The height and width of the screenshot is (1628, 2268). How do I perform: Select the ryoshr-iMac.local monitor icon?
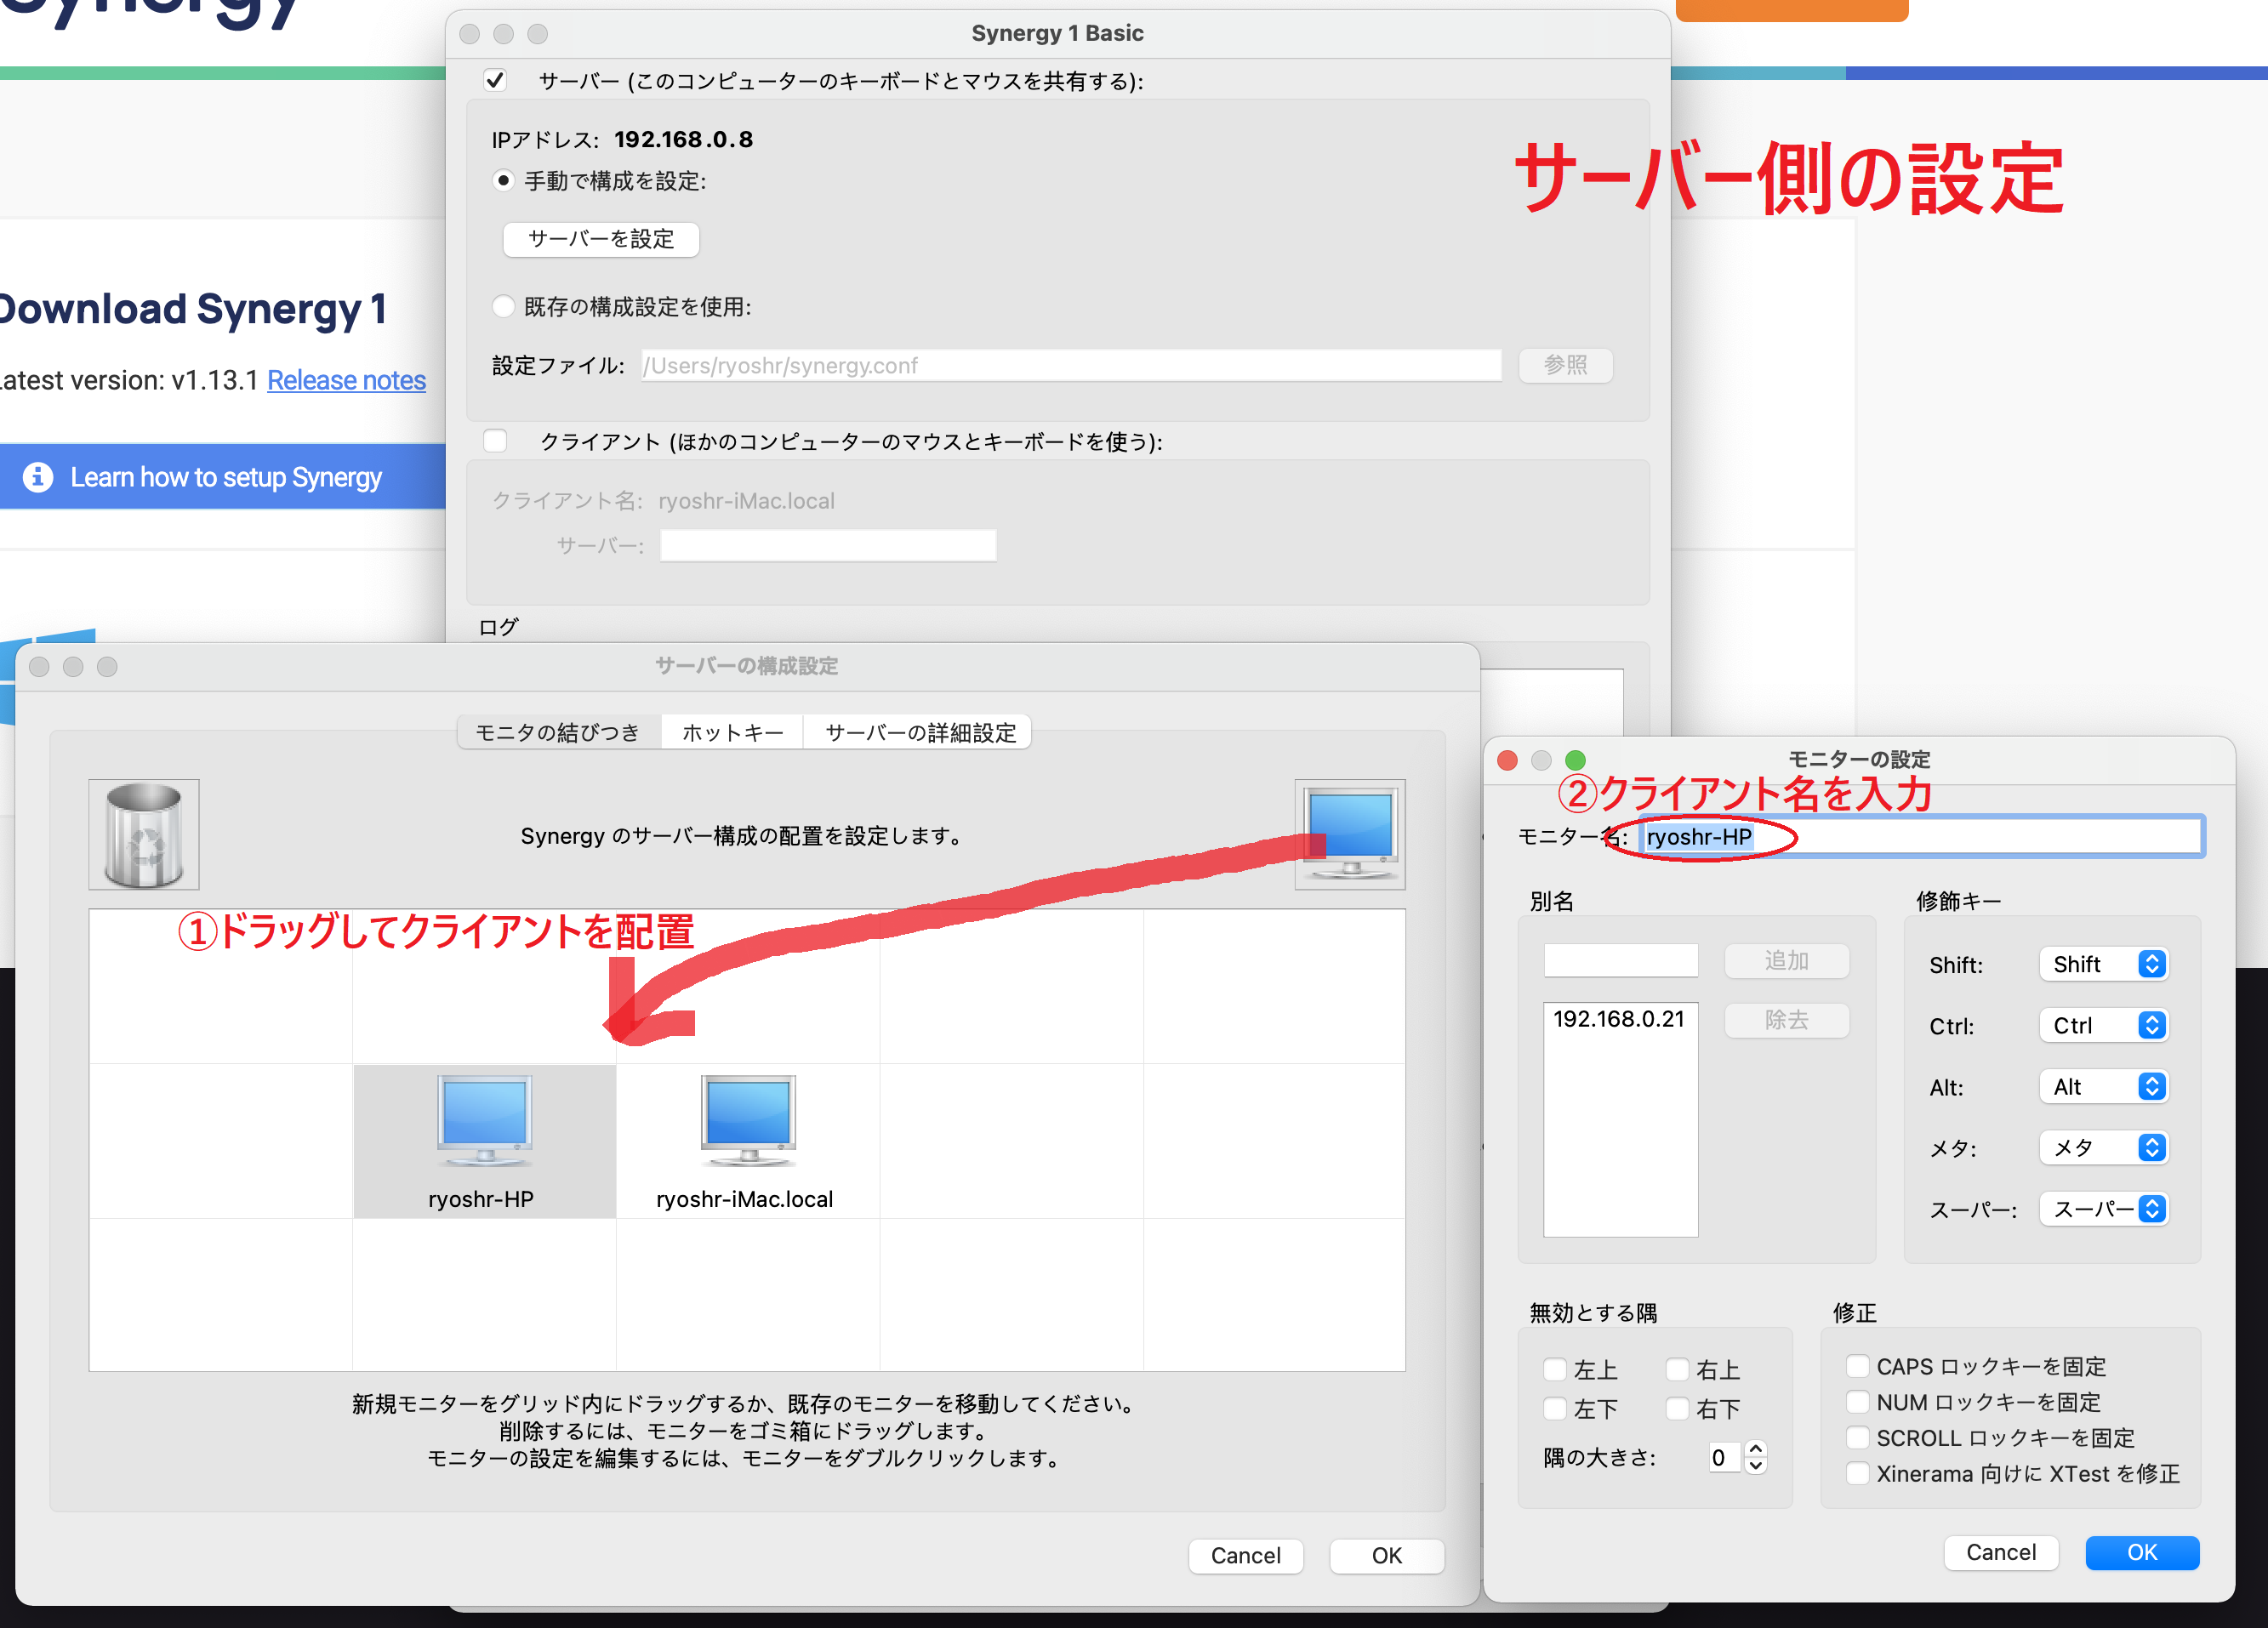click(x=748, y=1121)
